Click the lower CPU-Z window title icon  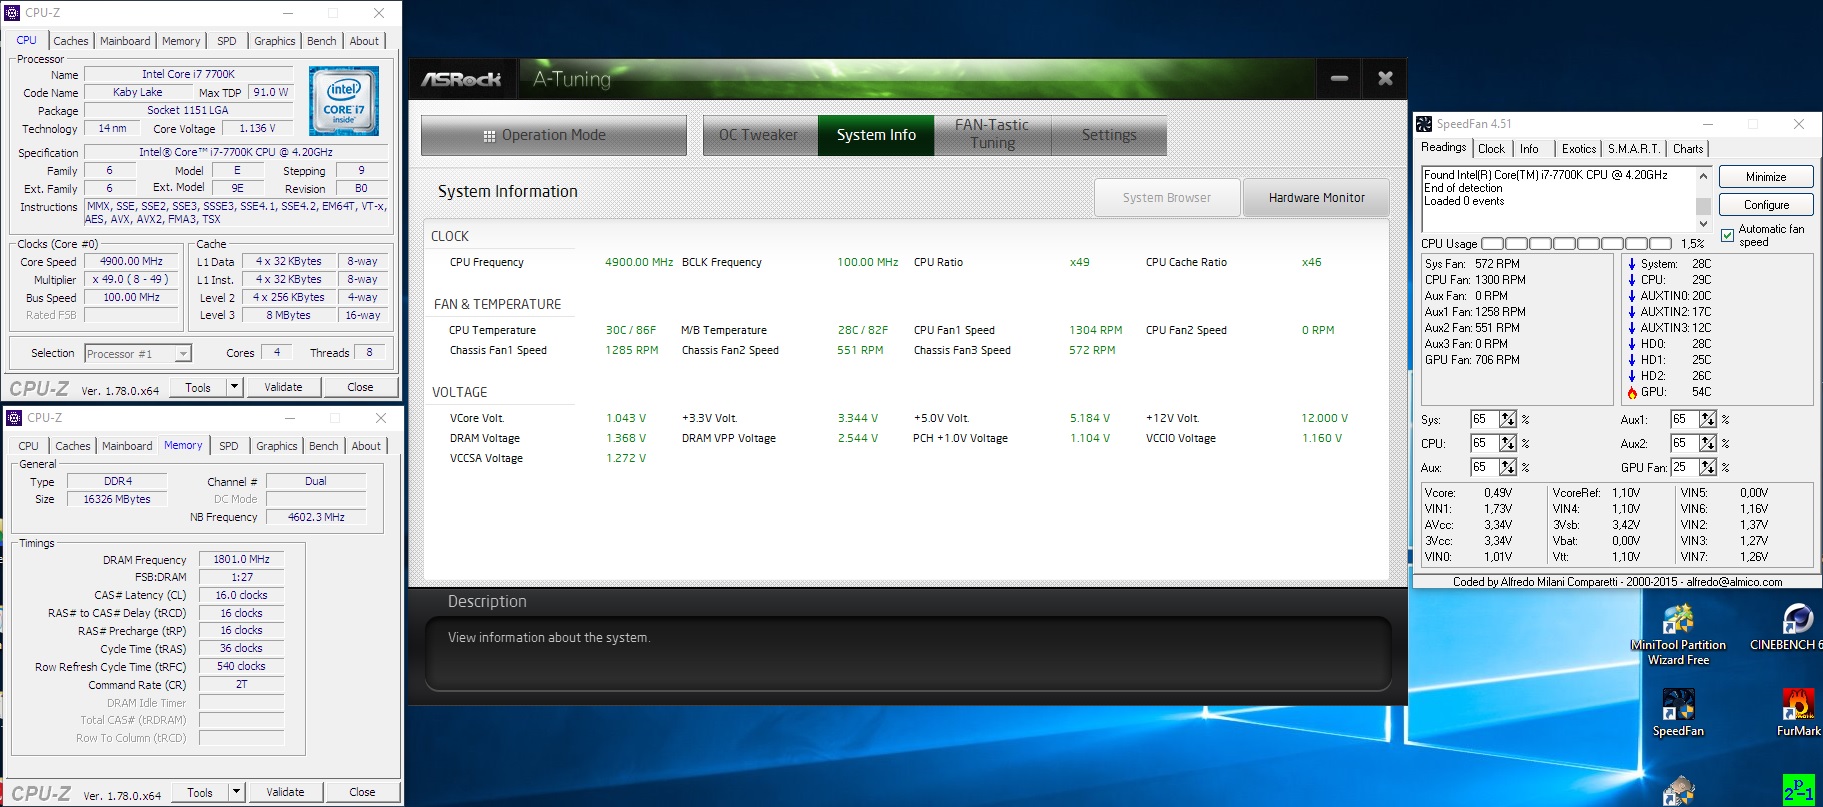[14, 418]
